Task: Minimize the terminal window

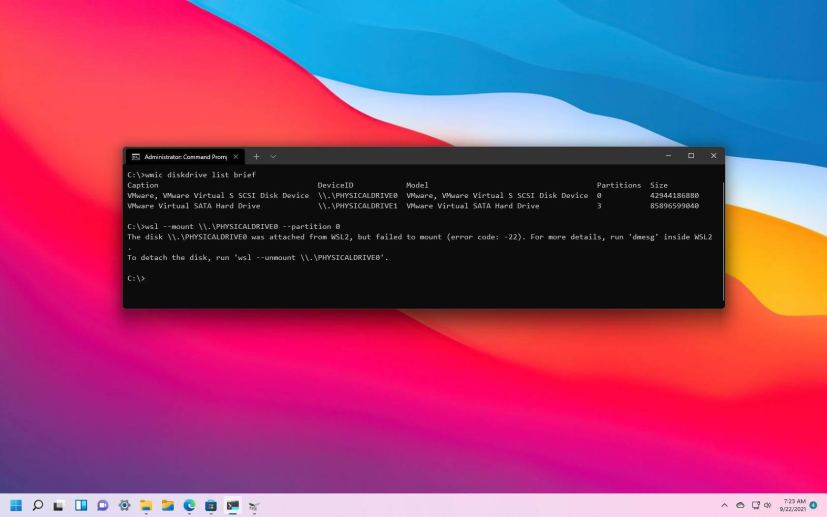Action: 668,156
